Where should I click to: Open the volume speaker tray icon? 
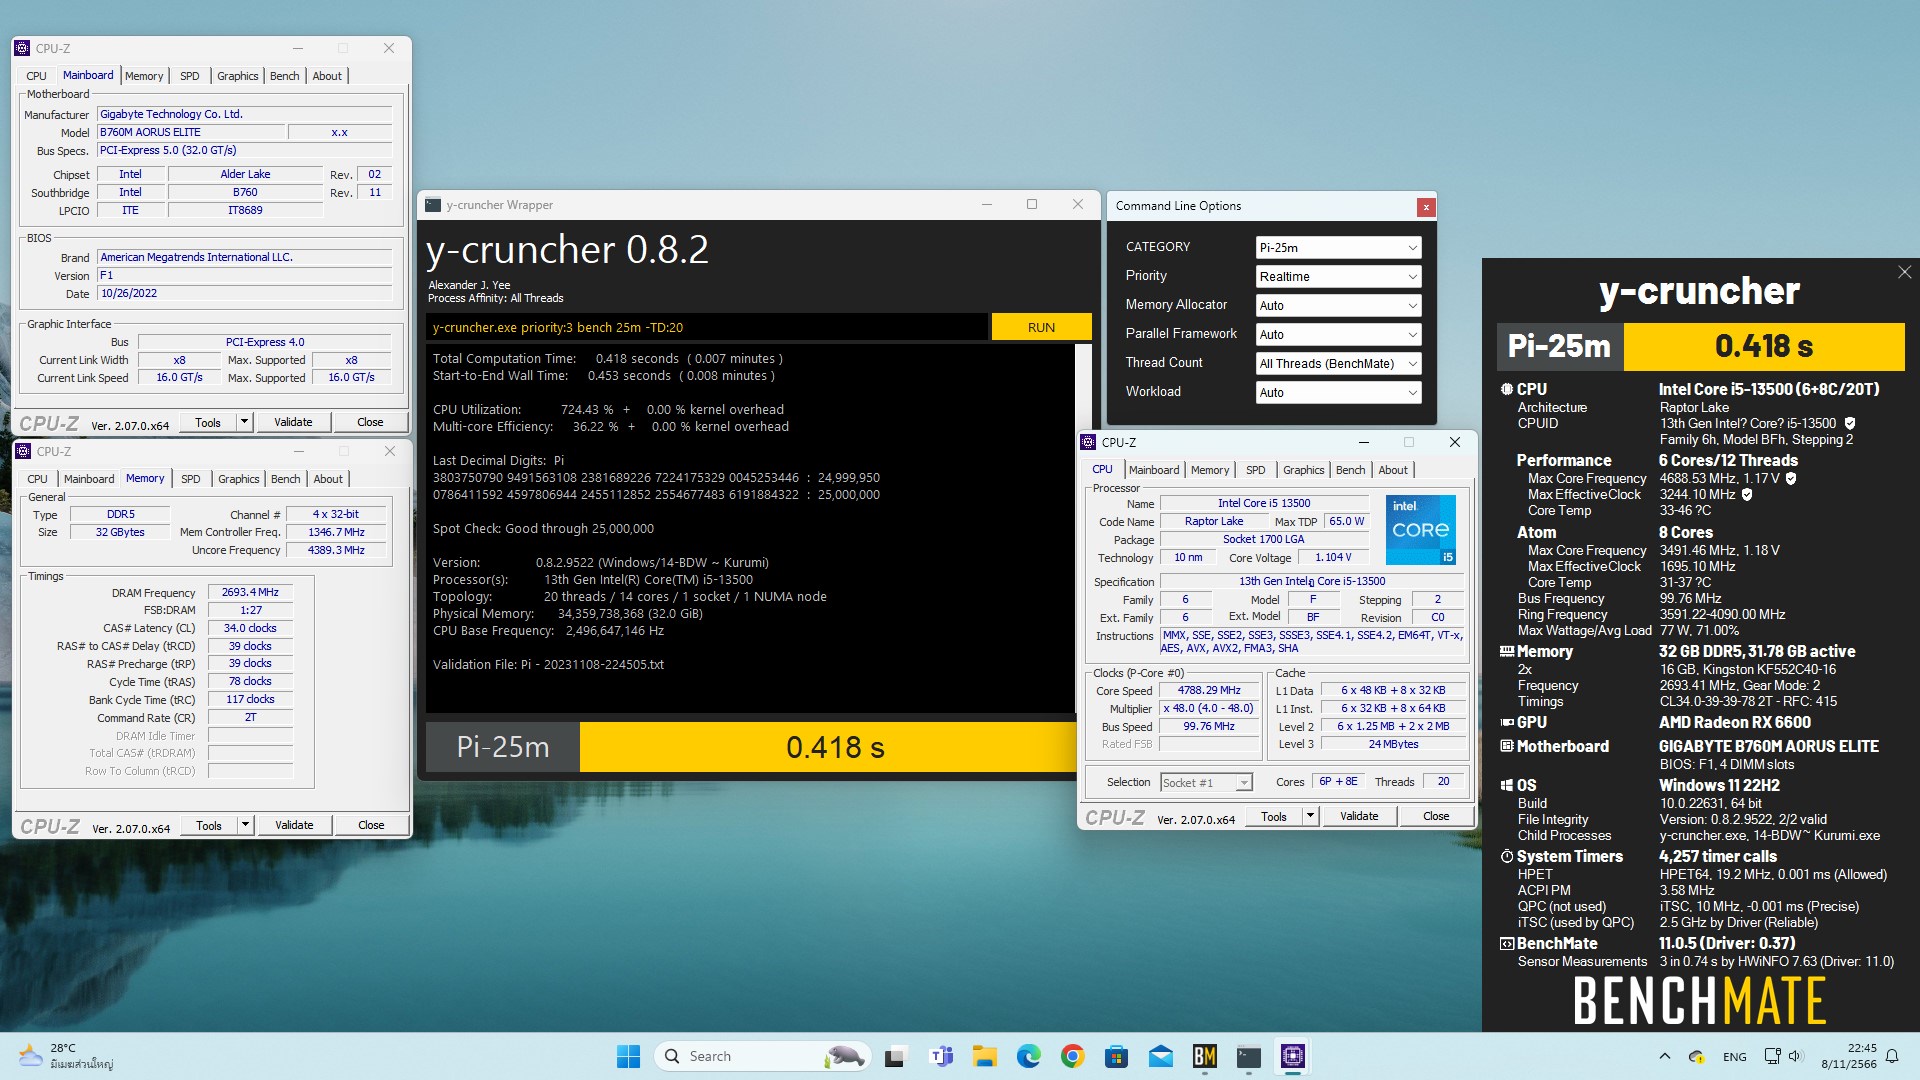click(x=1795, y=1056)
